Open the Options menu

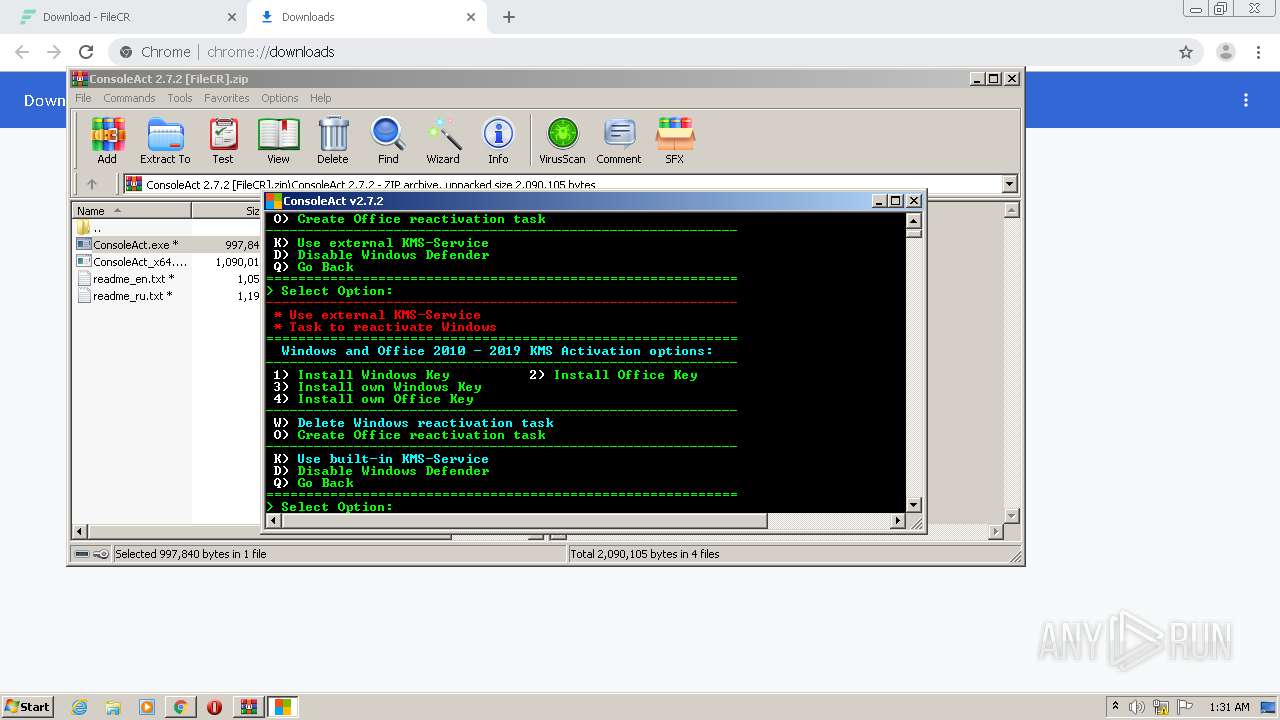pos(280,98)
